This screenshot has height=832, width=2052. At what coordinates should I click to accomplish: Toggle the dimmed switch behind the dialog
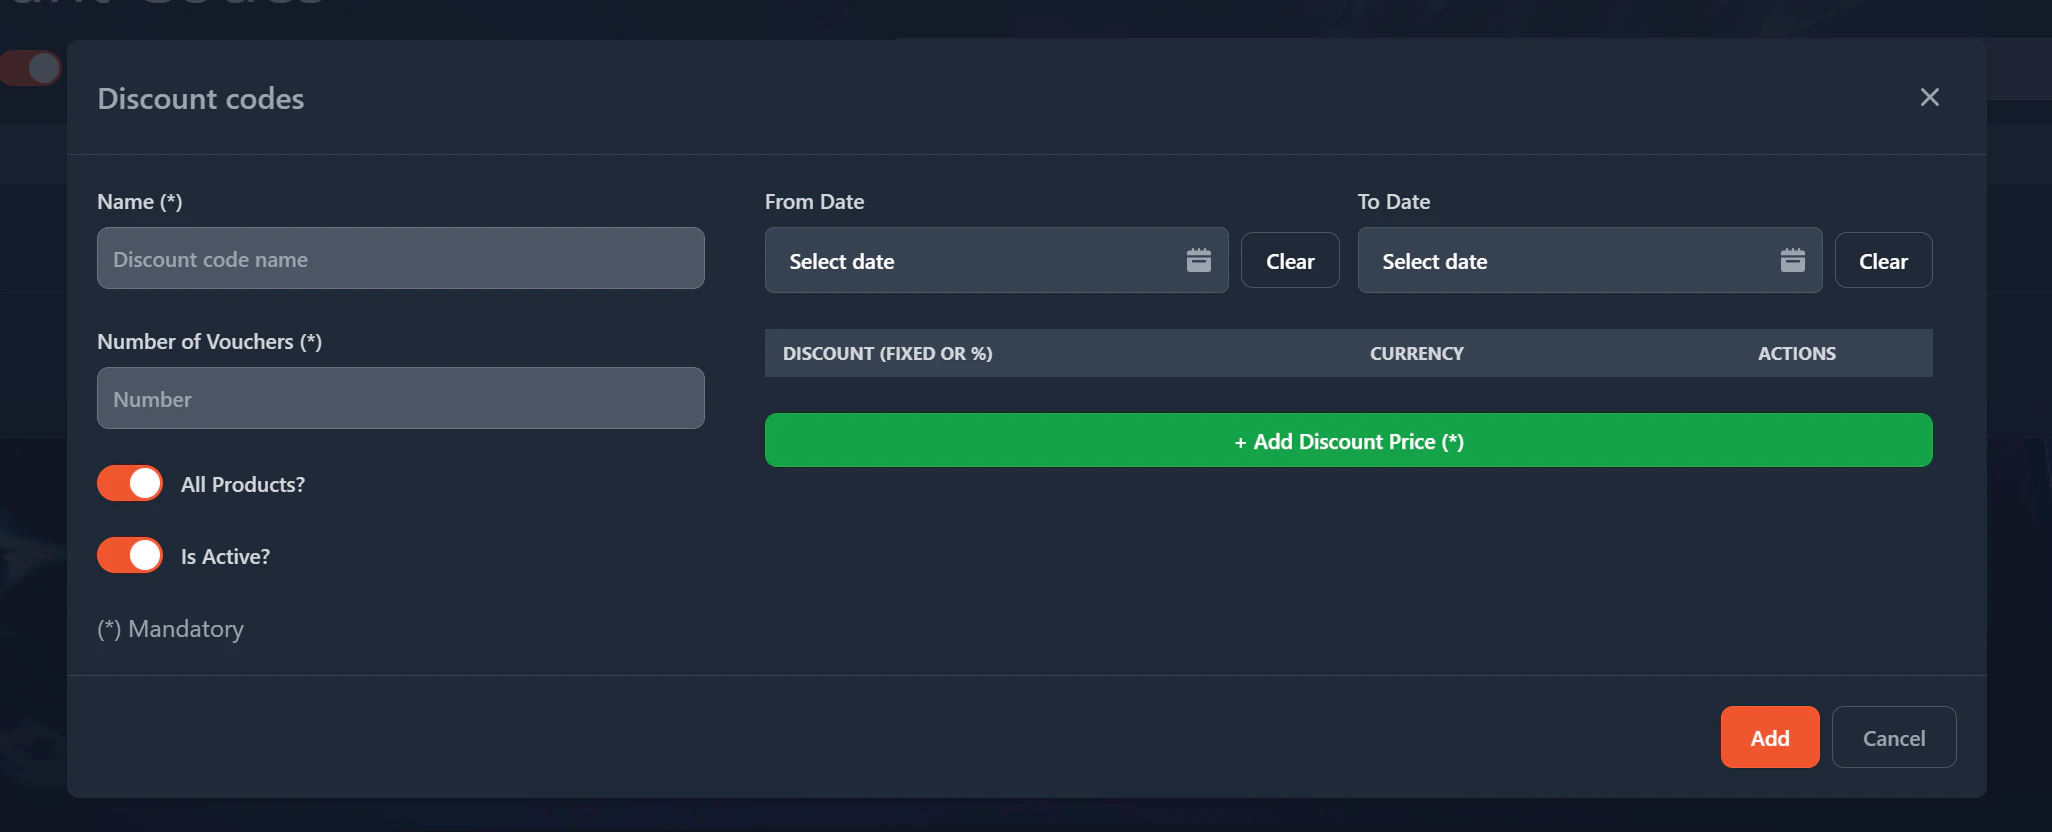30,68
